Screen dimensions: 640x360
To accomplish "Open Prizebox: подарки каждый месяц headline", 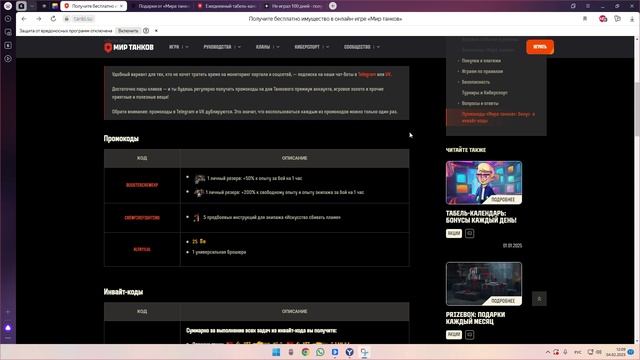I will click(475, 318).
